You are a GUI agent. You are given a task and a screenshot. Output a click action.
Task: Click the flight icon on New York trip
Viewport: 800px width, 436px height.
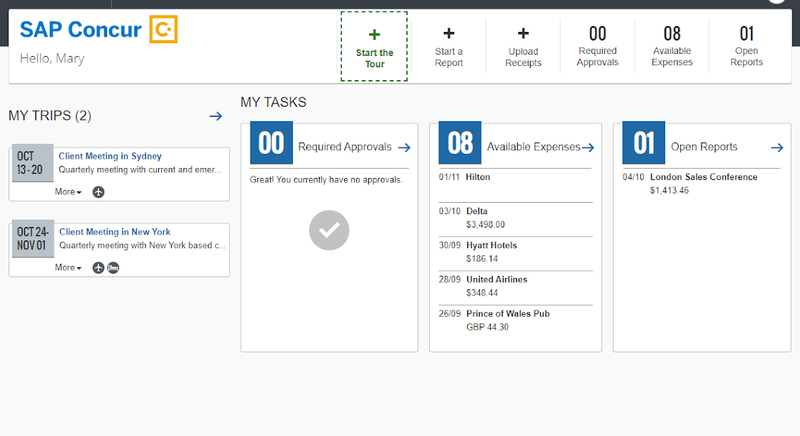point(98,267)
